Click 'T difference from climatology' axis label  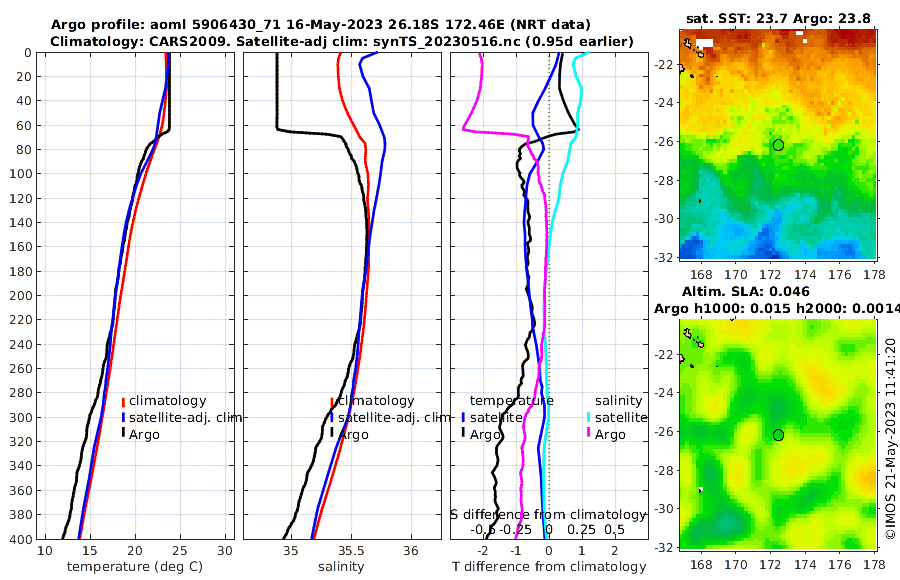coord(549,567)
